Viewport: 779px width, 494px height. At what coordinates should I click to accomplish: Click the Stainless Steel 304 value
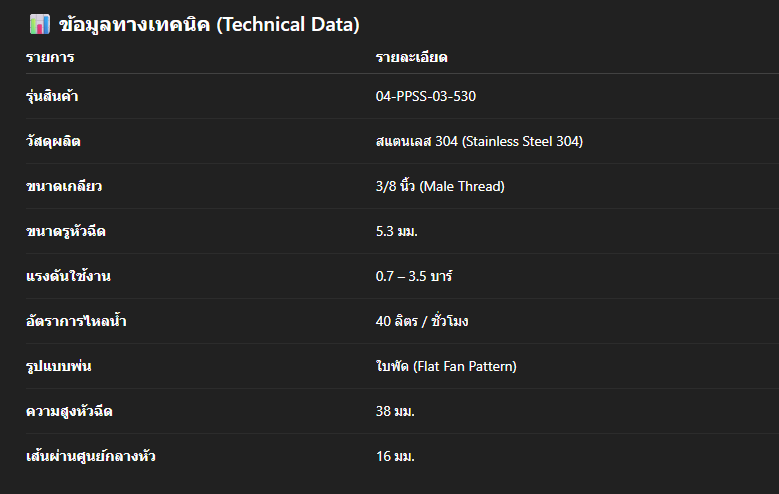pyautogui.click(x=479, y=142)
